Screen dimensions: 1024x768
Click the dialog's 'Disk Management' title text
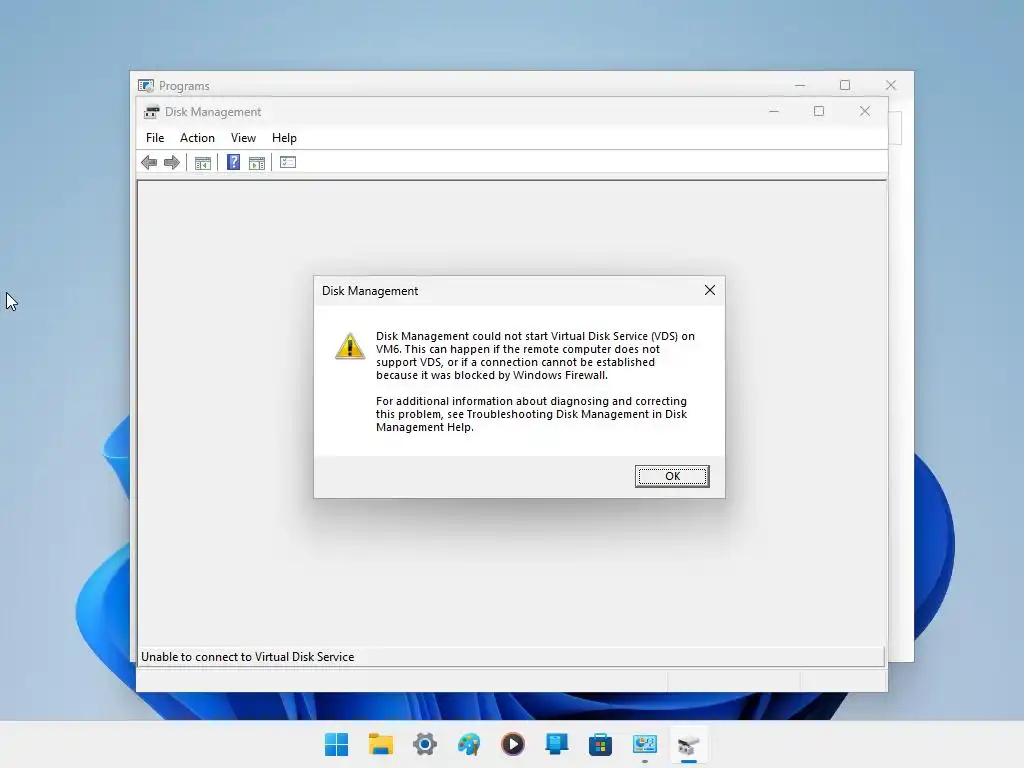pos(370,291)
